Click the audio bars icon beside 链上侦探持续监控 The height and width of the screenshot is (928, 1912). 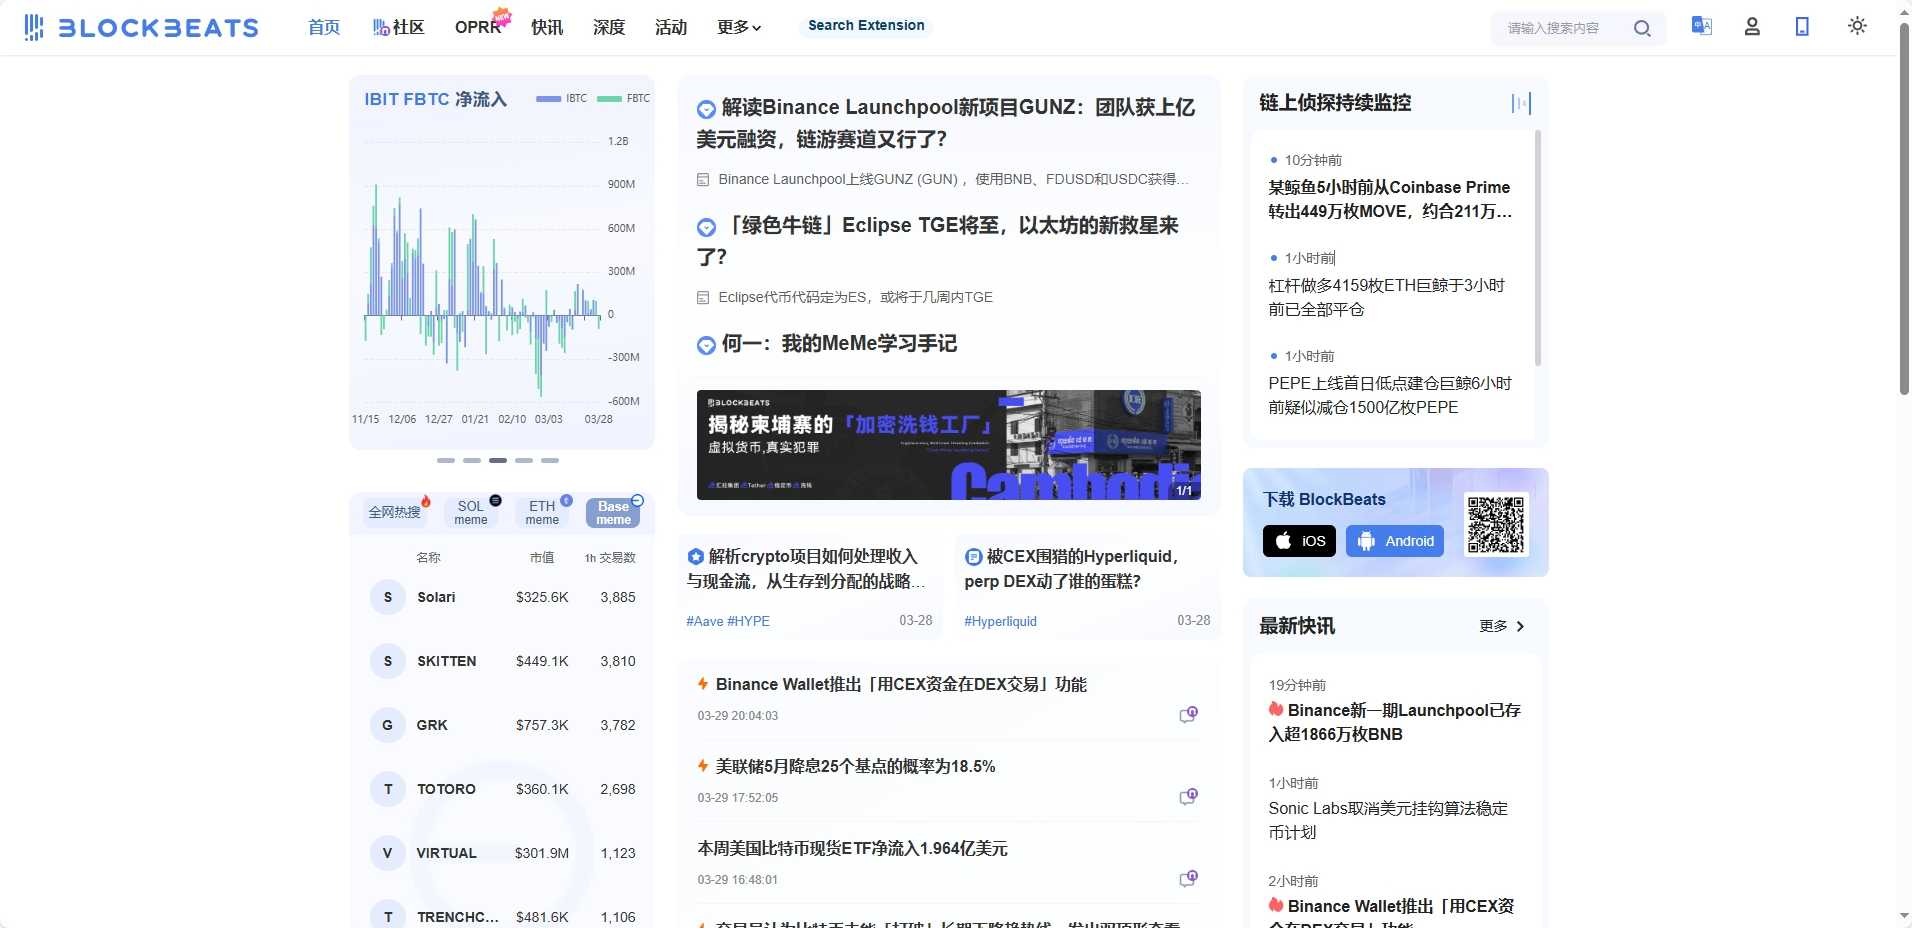point(1520,103)
